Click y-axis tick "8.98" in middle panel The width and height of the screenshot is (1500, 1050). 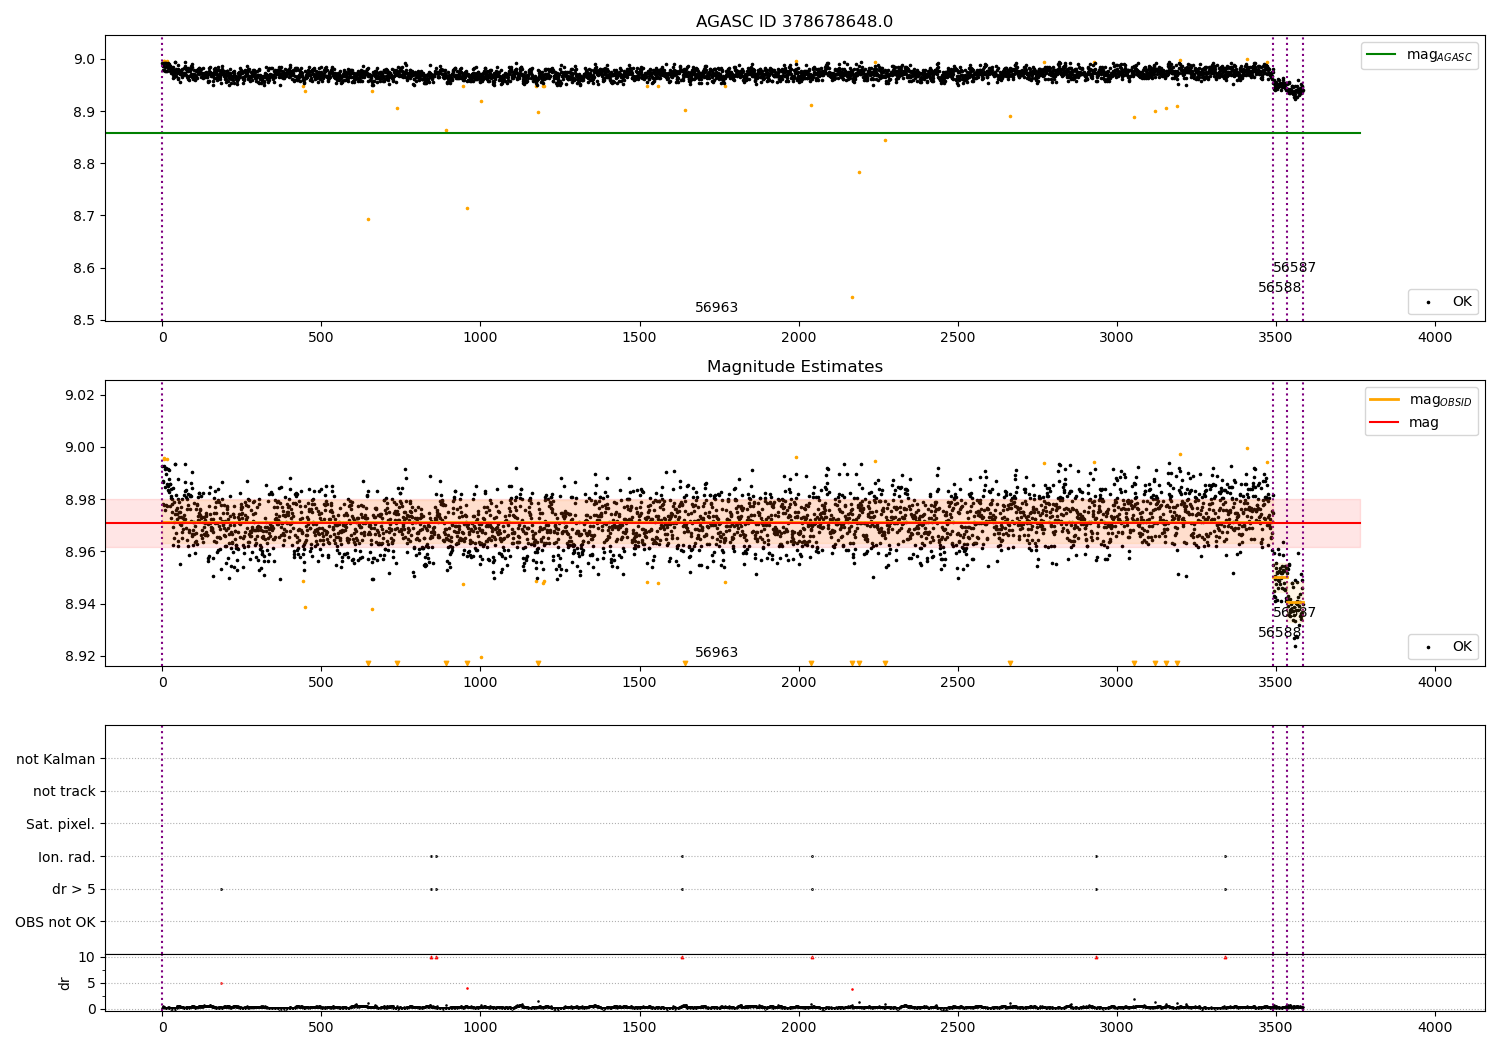pos(80,500)
